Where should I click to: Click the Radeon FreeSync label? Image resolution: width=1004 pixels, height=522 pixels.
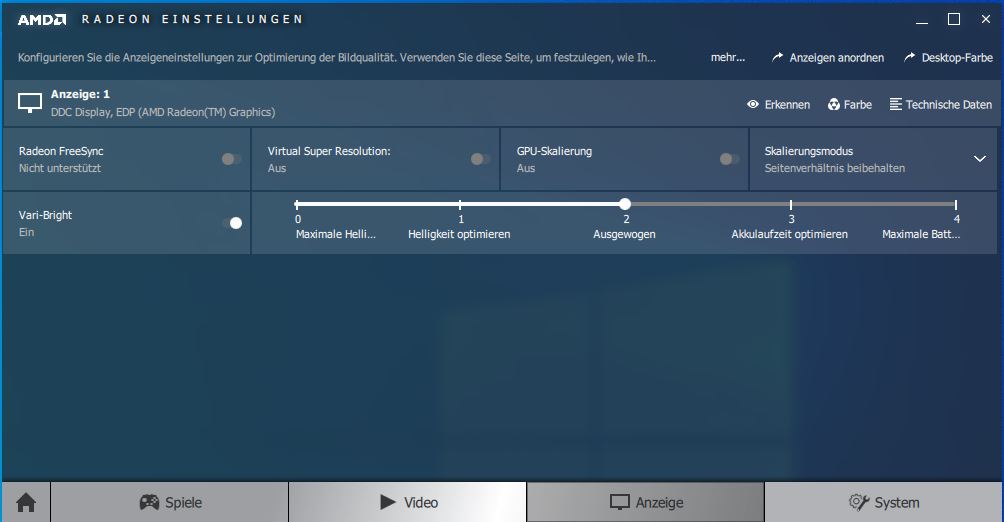tap(61, 151)
